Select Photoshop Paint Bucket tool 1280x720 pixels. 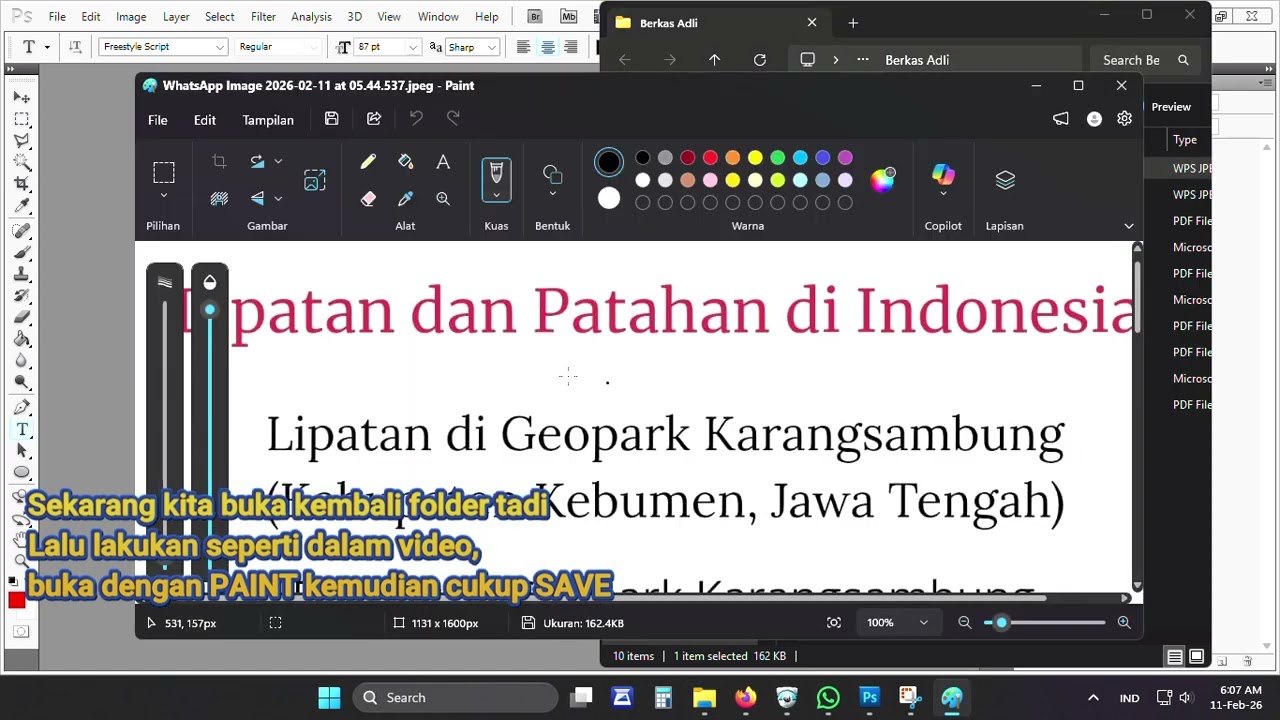pos(21,340)
